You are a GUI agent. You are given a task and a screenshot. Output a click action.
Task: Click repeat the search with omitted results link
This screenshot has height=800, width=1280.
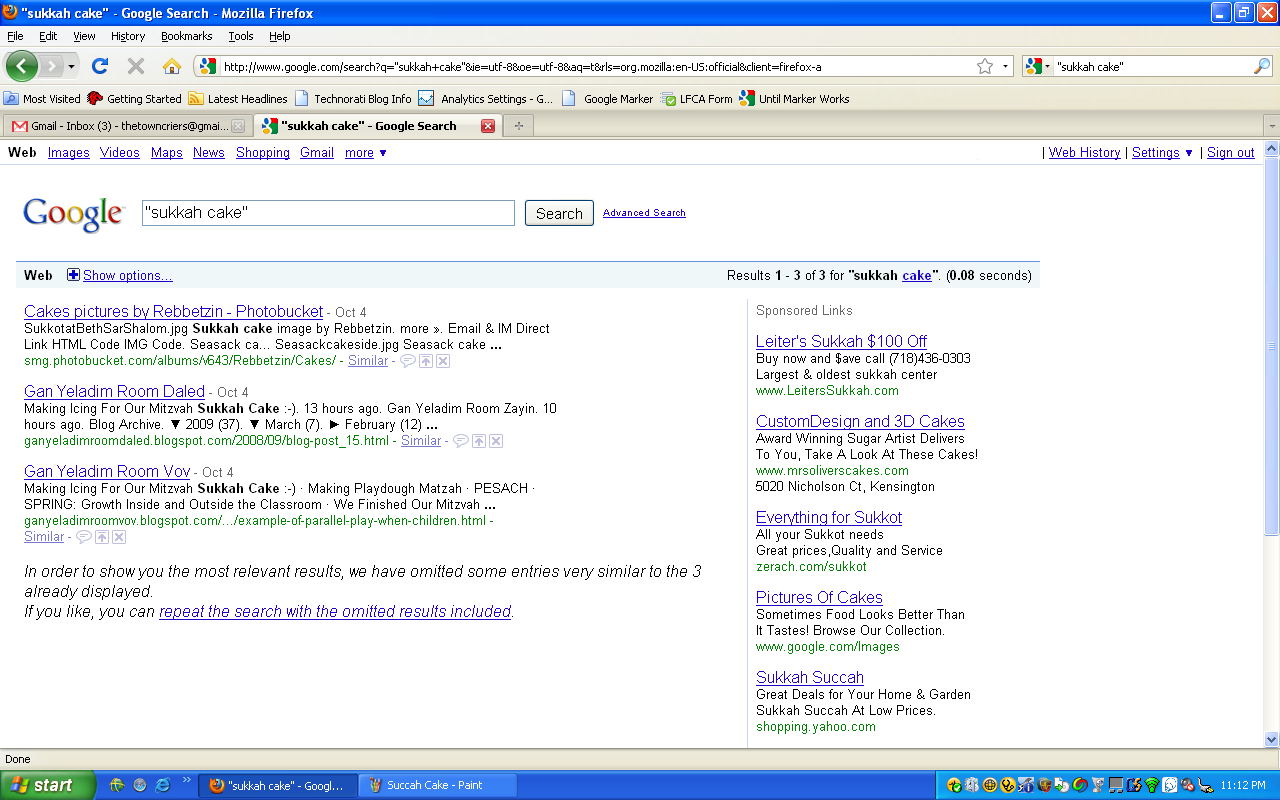335,611
